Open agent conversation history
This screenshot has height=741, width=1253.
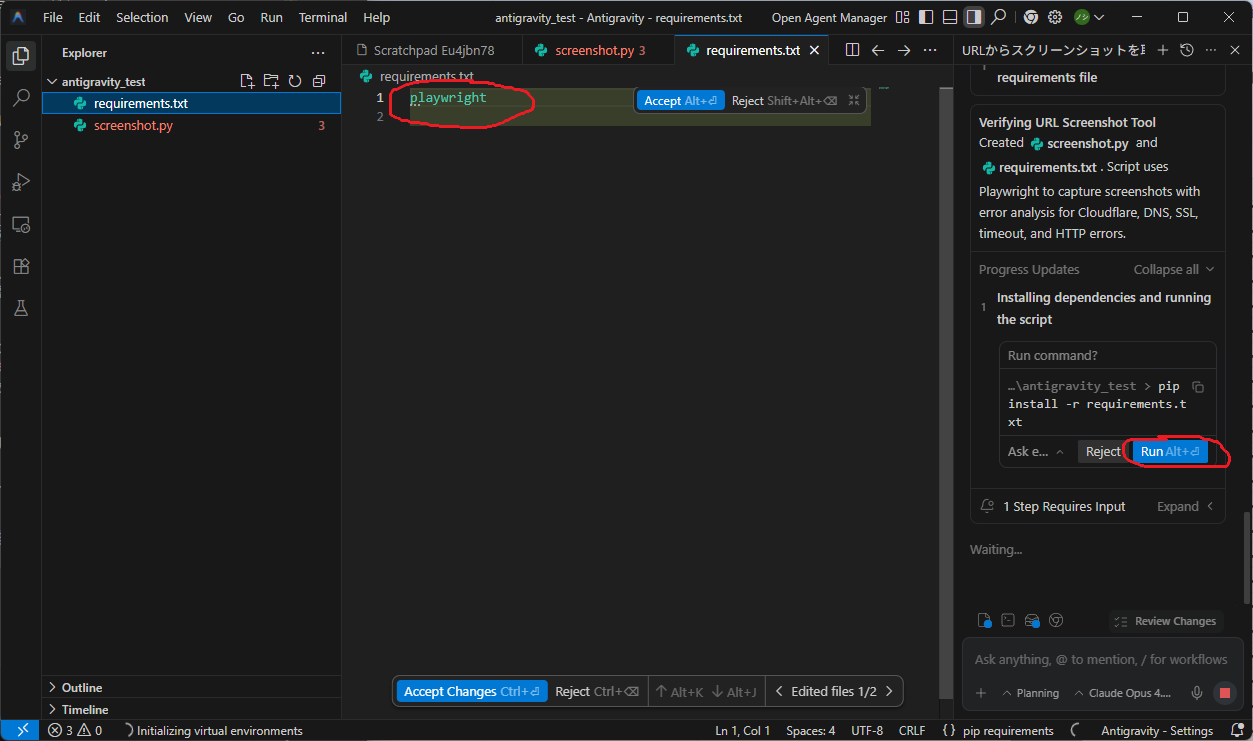1187,50
